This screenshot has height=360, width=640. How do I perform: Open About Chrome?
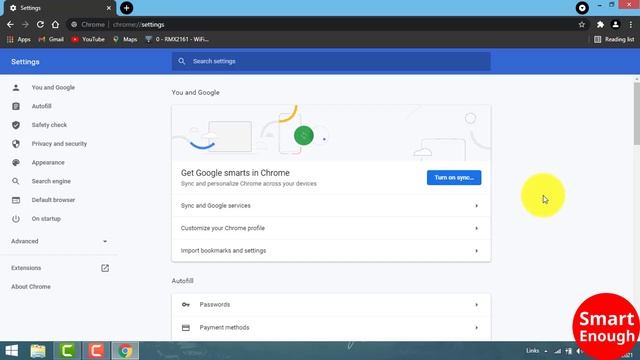pyautogui.click(x=31, y=287)
